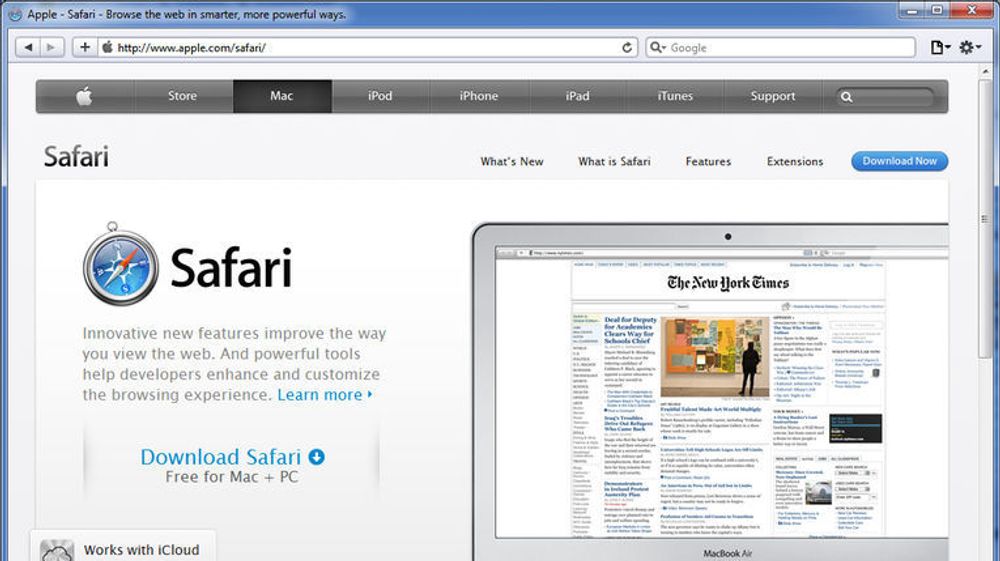The image size is (1000, 561).
Task: Click the Safari page heading
Action: point(76,157)
